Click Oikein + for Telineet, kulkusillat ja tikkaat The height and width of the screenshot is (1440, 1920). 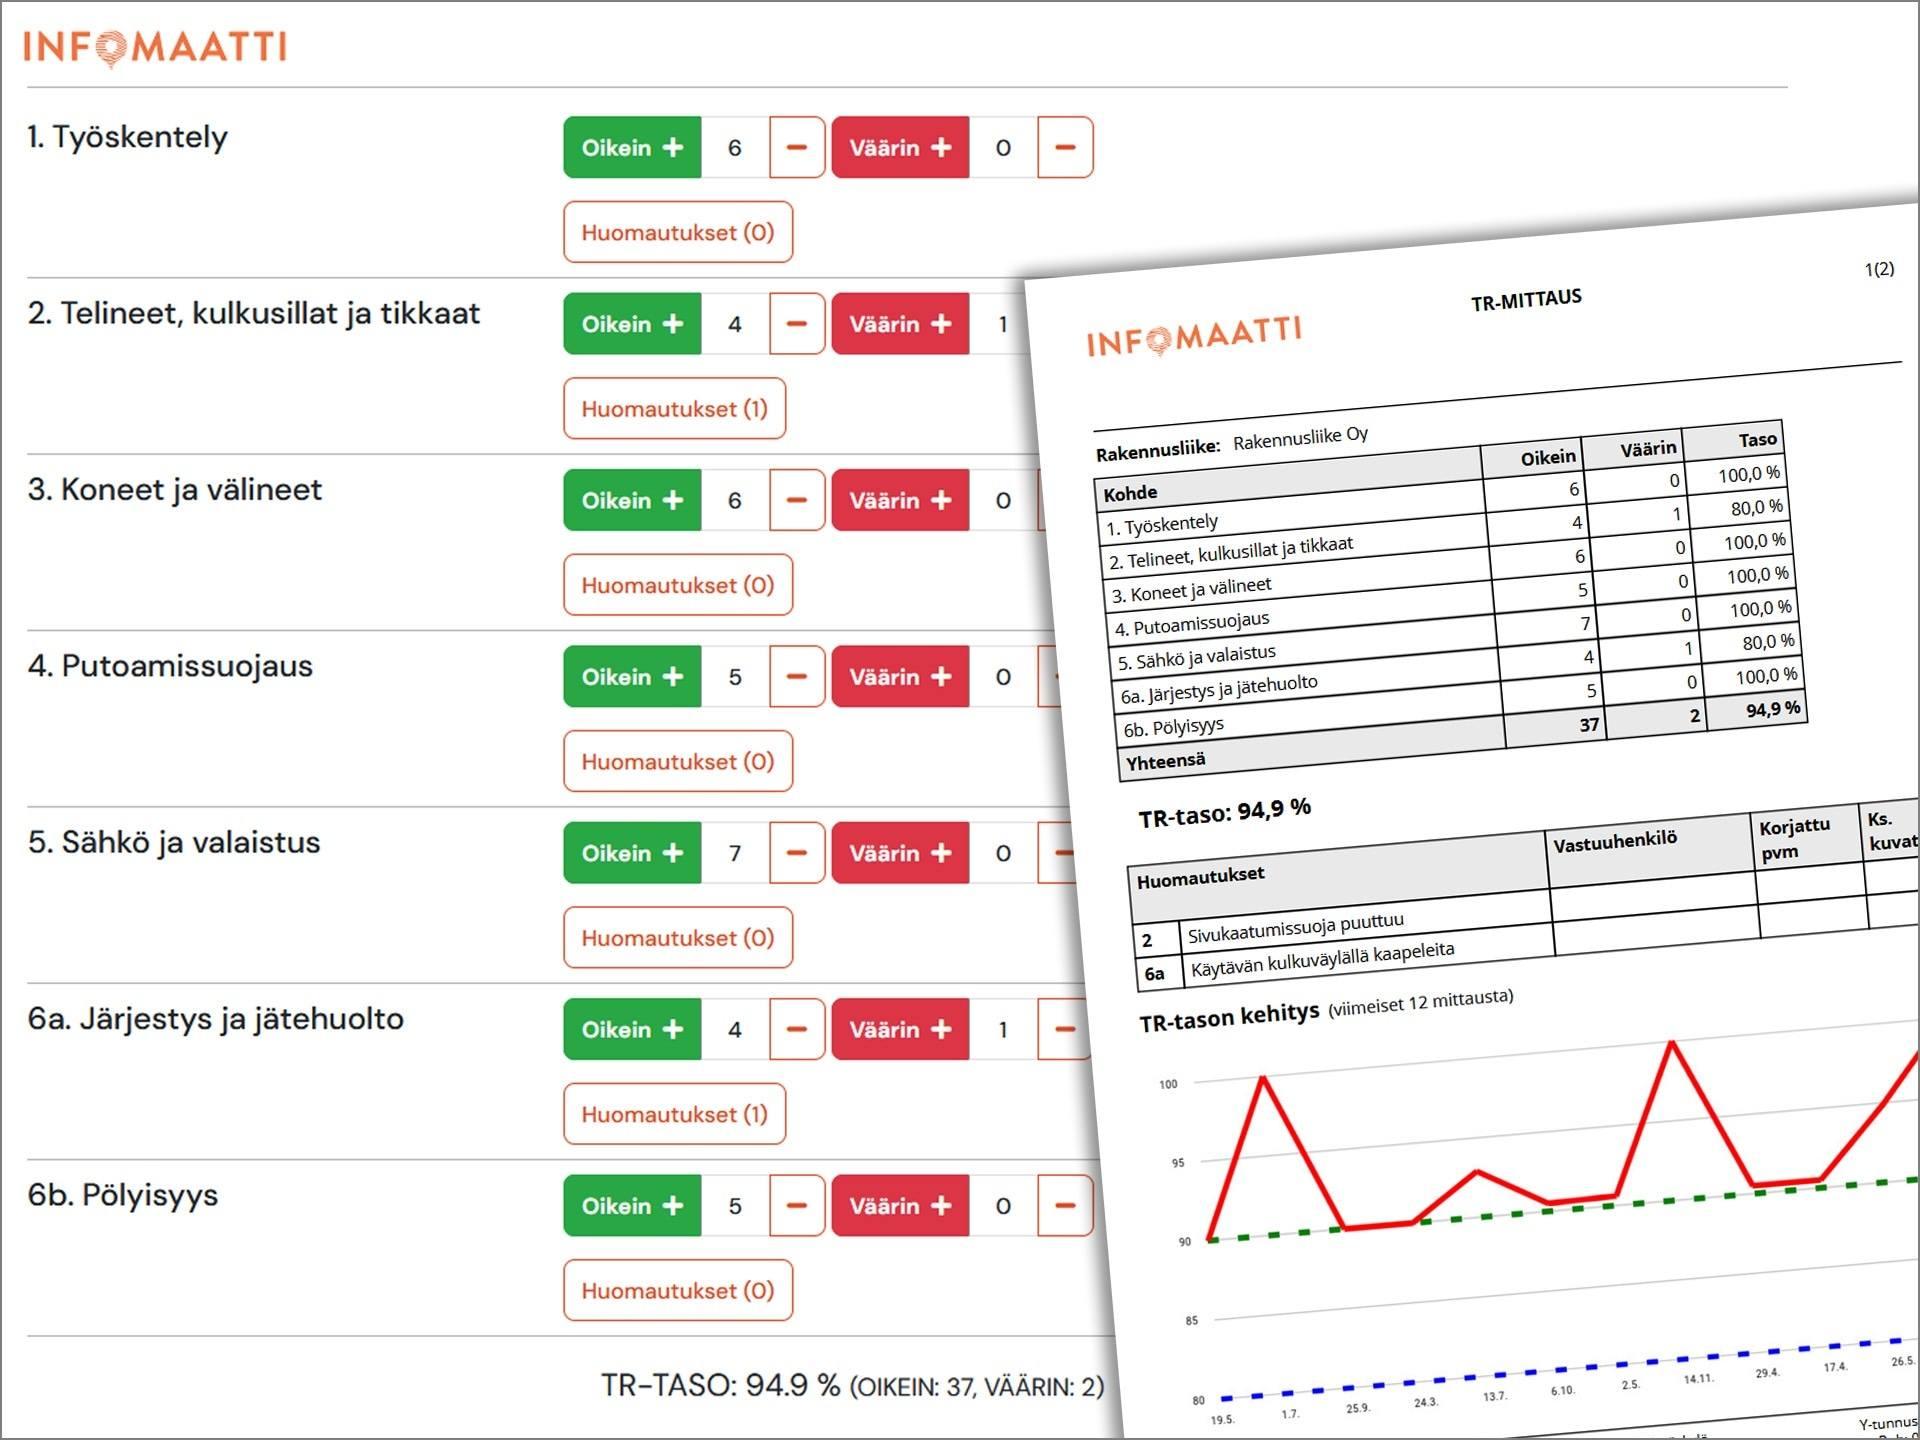click(x=632, y=324)
